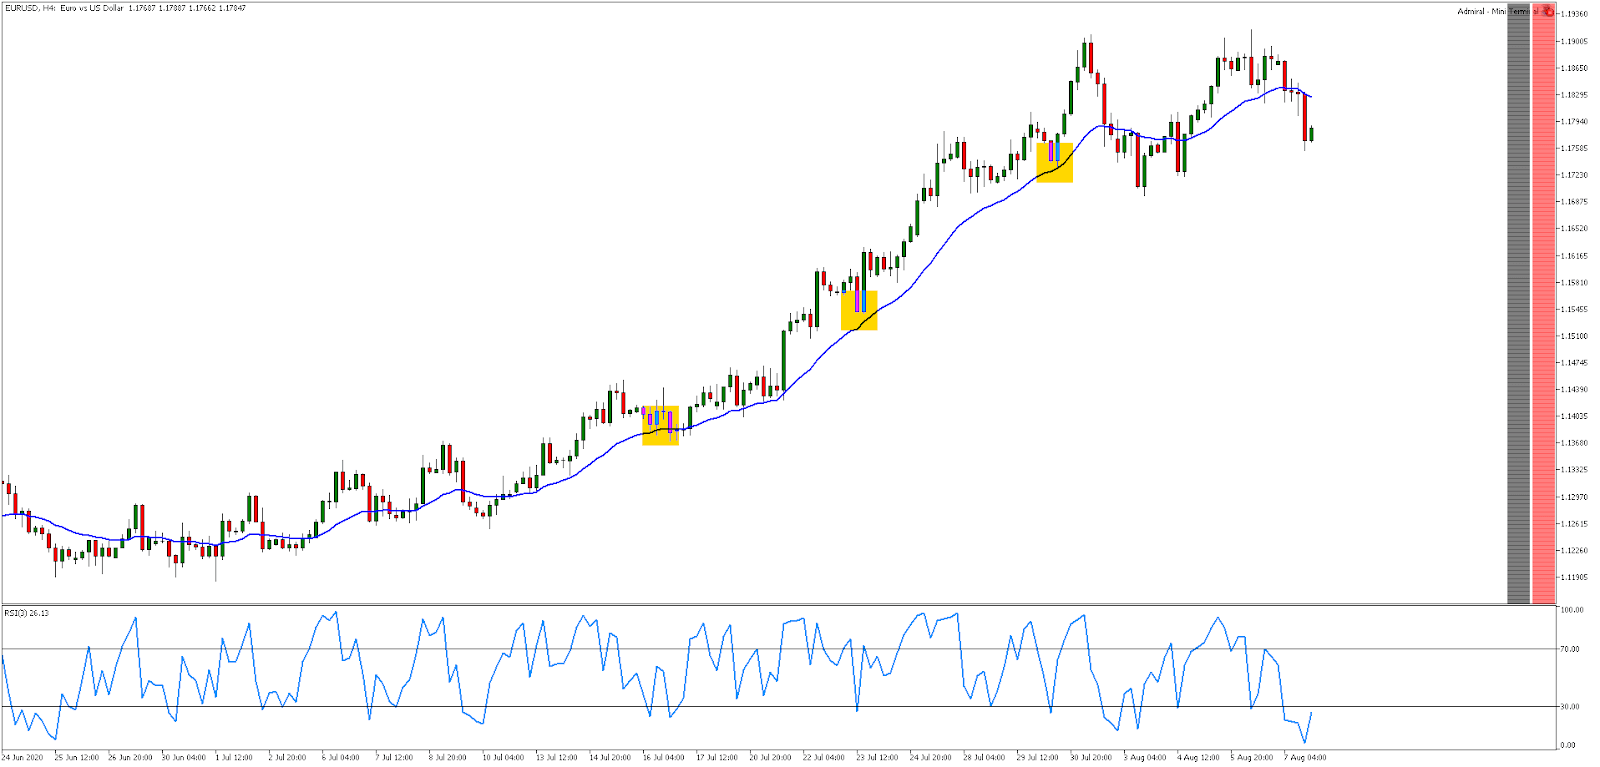Click the red vertical bar by price scale
1600x767 pixels.
click(x=1544, y=304)
